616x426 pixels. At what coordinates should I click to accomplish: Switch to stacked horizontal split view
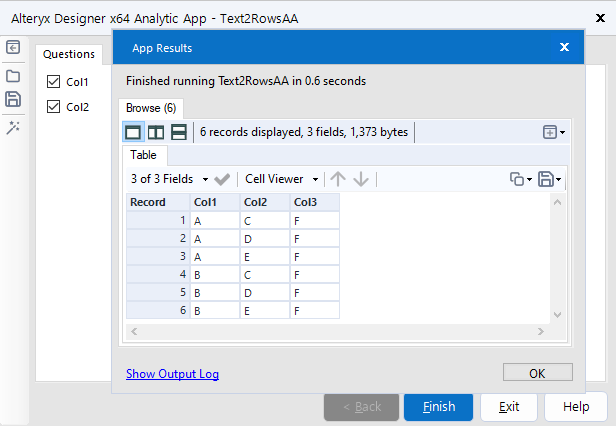[x=179, y=132]
